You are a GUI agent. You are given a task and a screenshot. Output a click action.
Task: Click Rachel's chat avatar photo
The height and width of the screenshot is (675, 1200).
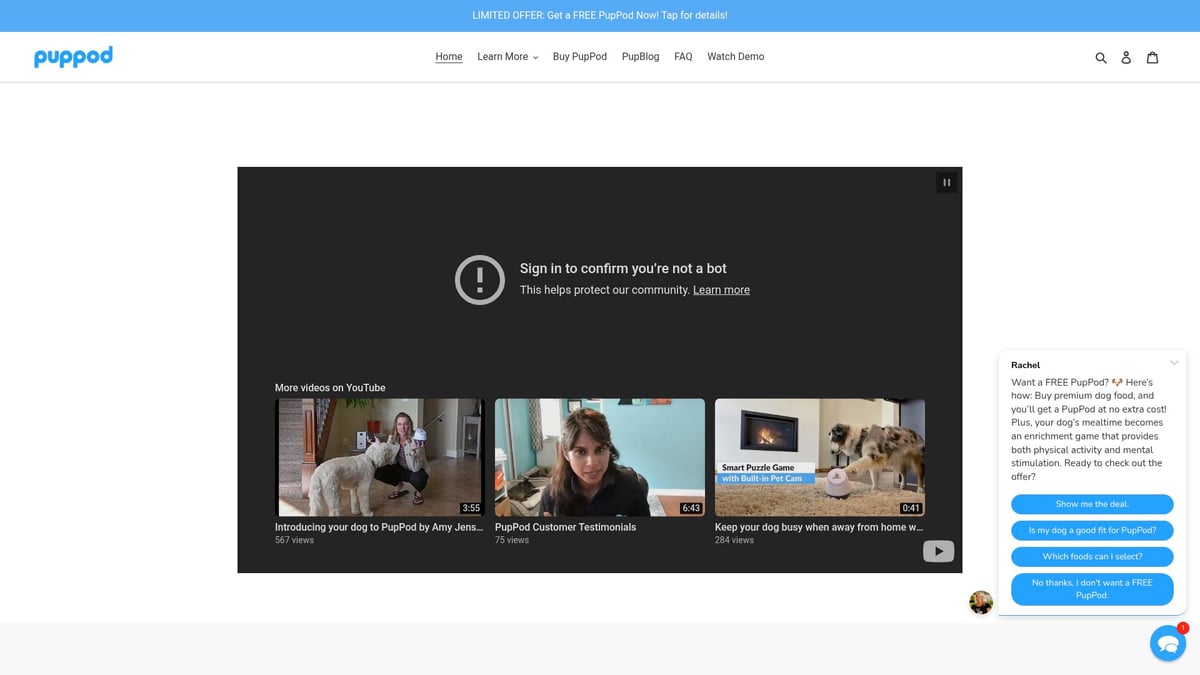click(x=981, y=602)
